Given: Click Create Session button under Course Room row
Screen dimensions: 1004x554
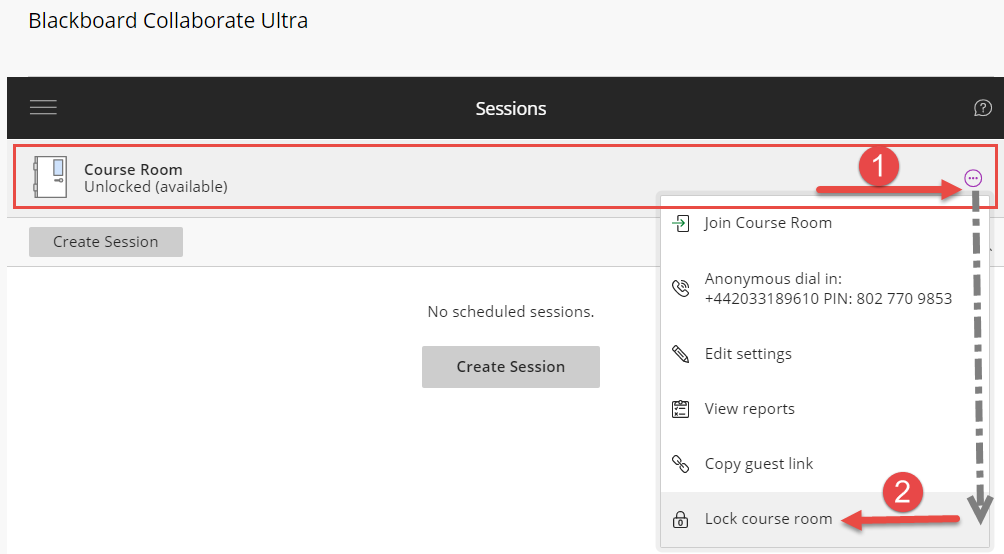Looking at the screenshot, I should [106, 242].
